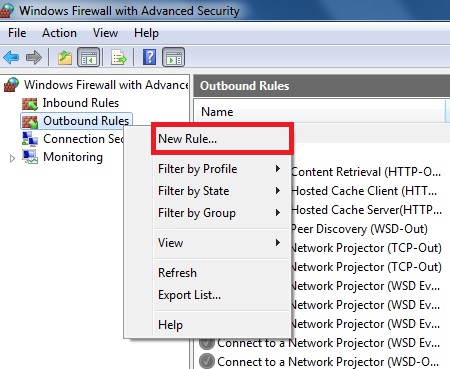Select the Hosted Cache Server(HTTP... rule
Viewport: 450px width, 369px height.
point(366,210)
